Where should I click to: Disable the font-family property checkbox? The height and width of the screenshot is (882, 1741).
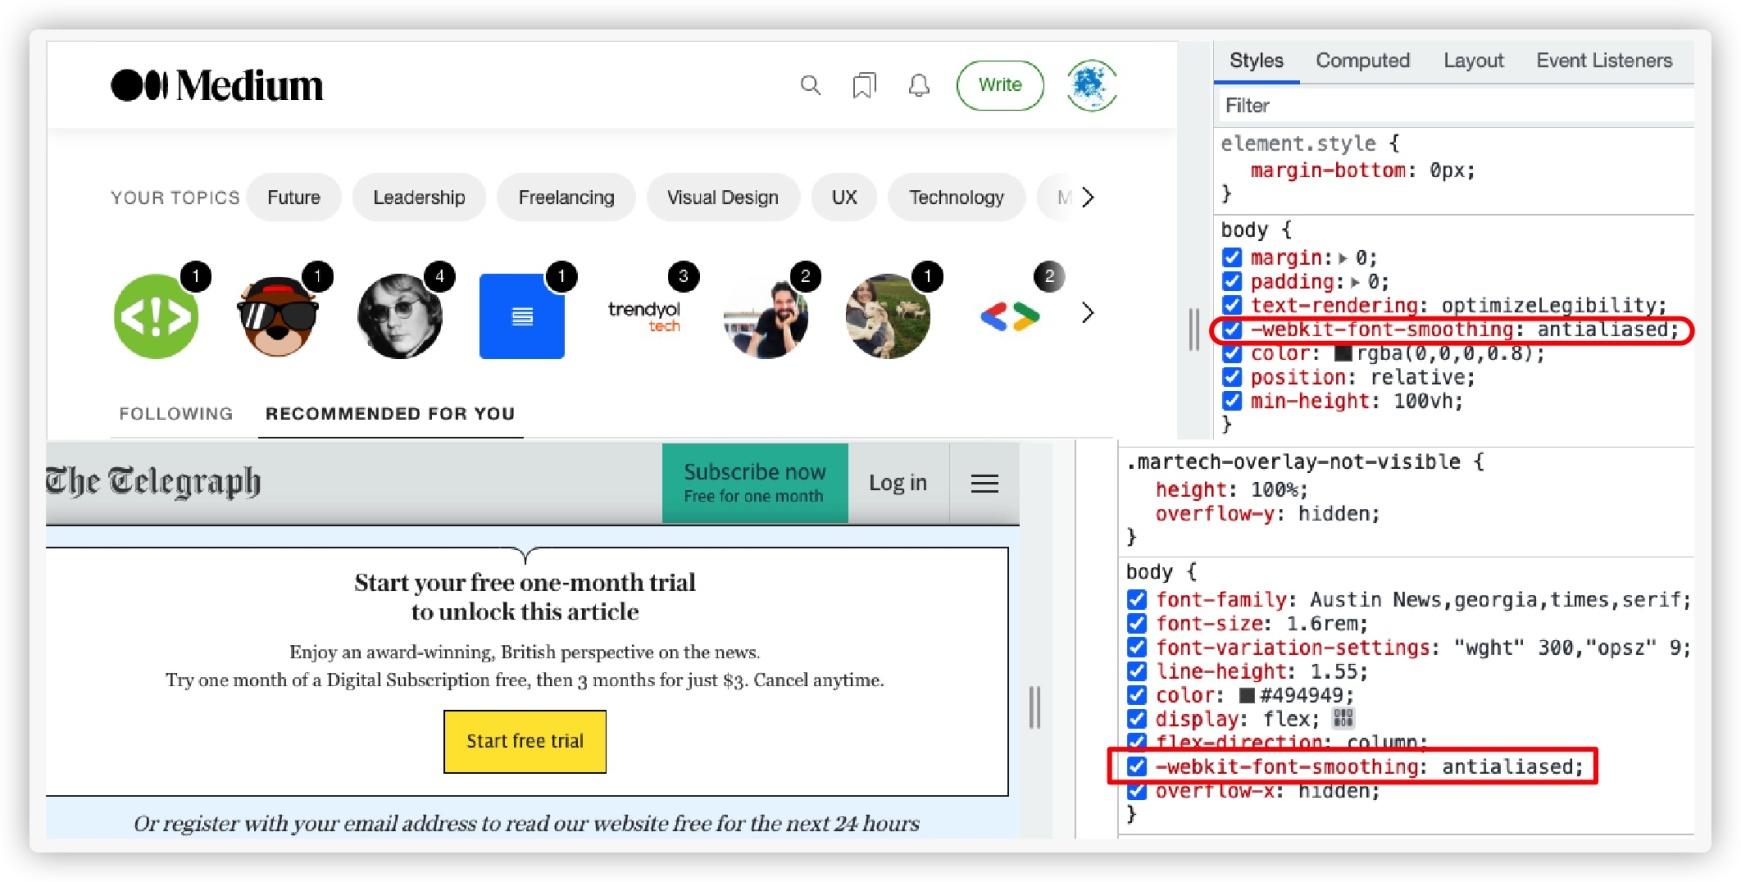[x=1137, y=600]
